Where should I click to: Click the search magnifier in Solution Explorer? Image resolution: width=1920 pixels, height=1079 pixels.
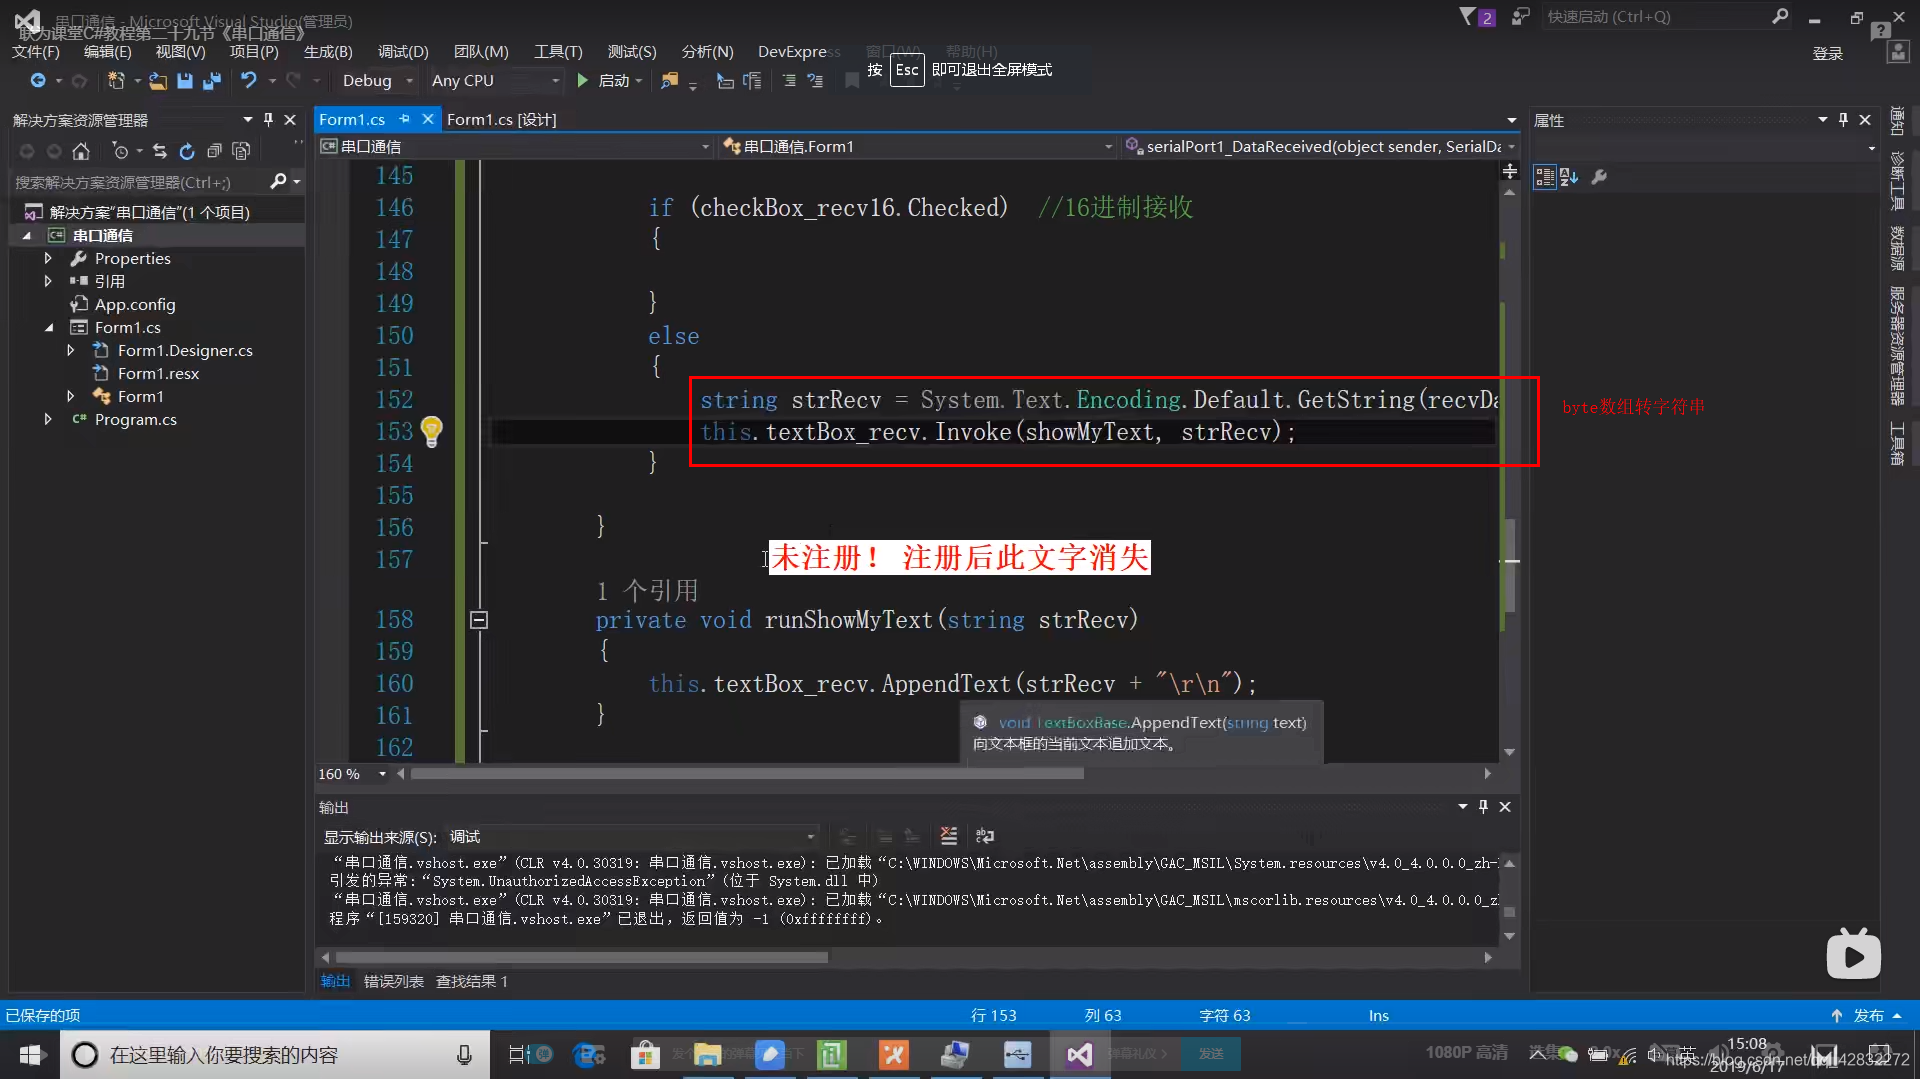click(x=279, y=181)
